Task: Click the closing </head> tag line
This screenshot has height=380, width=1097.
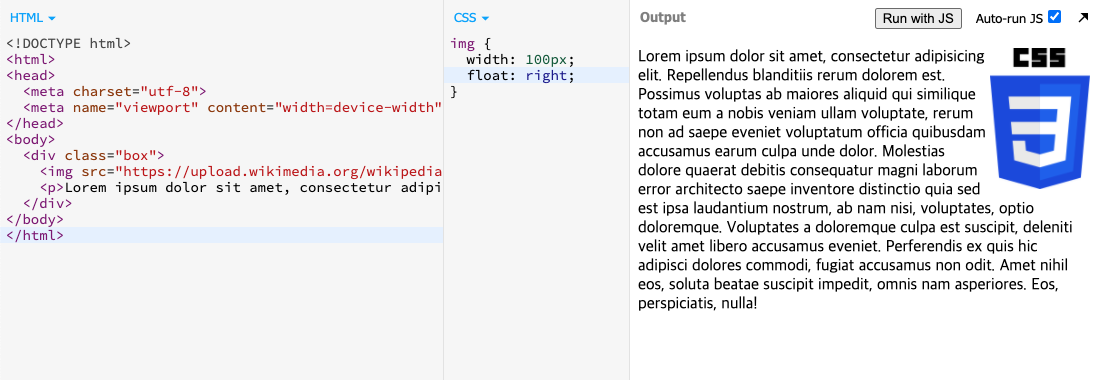Action: coord(35,123)
